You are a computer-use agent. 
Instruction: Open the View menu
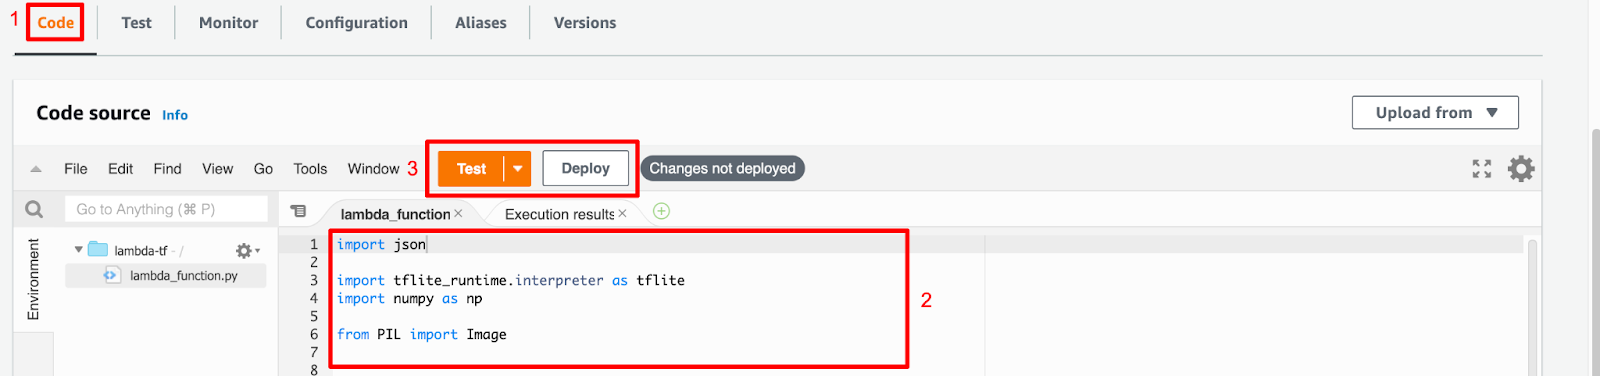tap(217, 169)
